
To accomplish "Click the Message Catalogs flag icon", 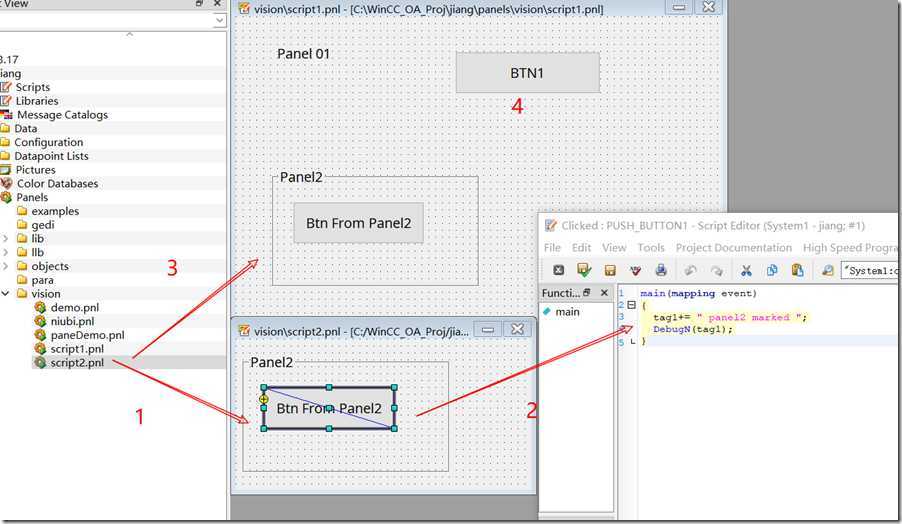I will click(x=6, y=114).
